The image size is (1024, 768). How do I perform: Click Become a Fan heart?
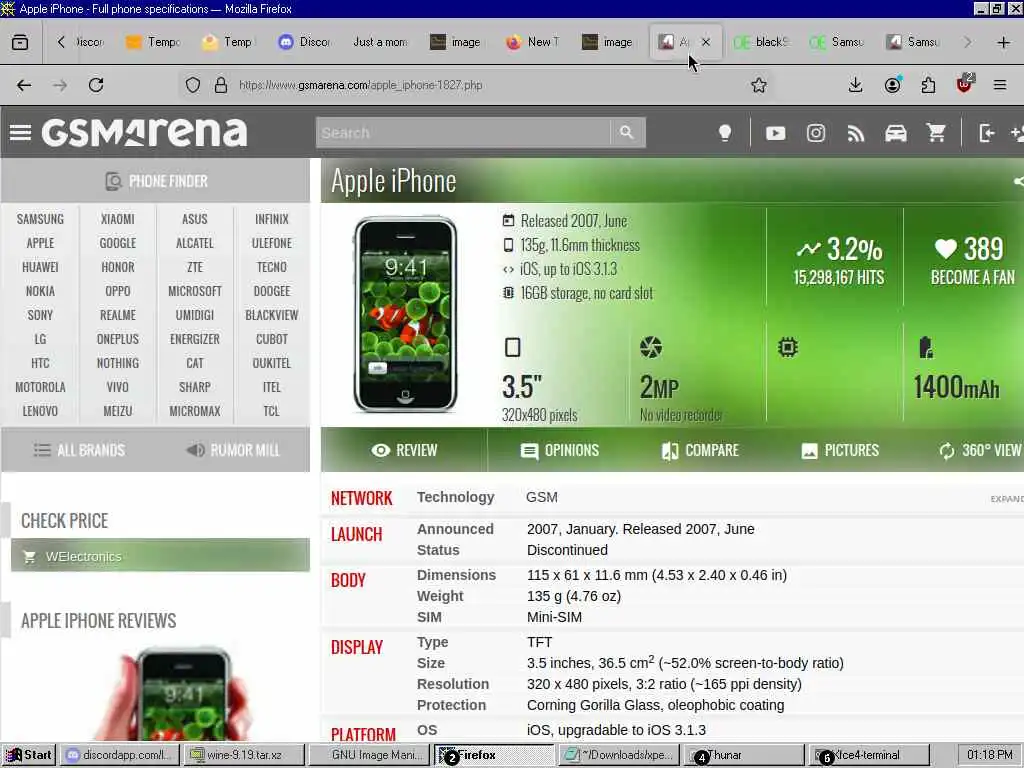972,261
